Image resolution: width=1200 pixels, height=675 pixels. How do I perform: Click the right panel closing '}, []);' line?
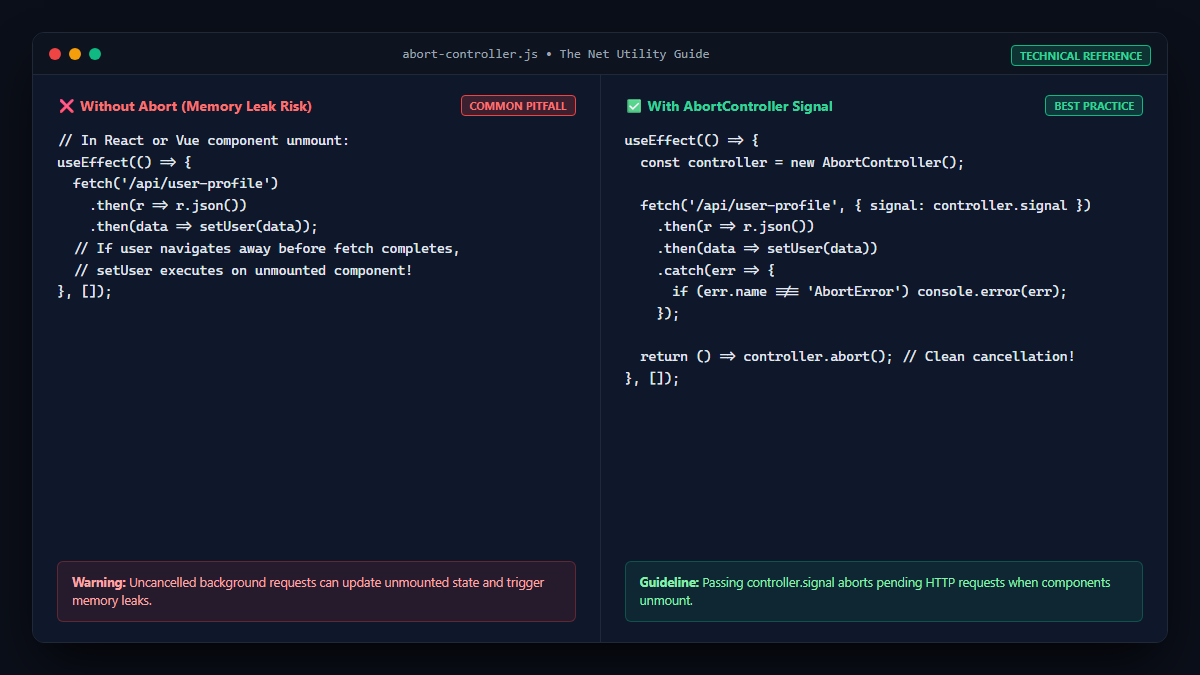pos(652,379)
